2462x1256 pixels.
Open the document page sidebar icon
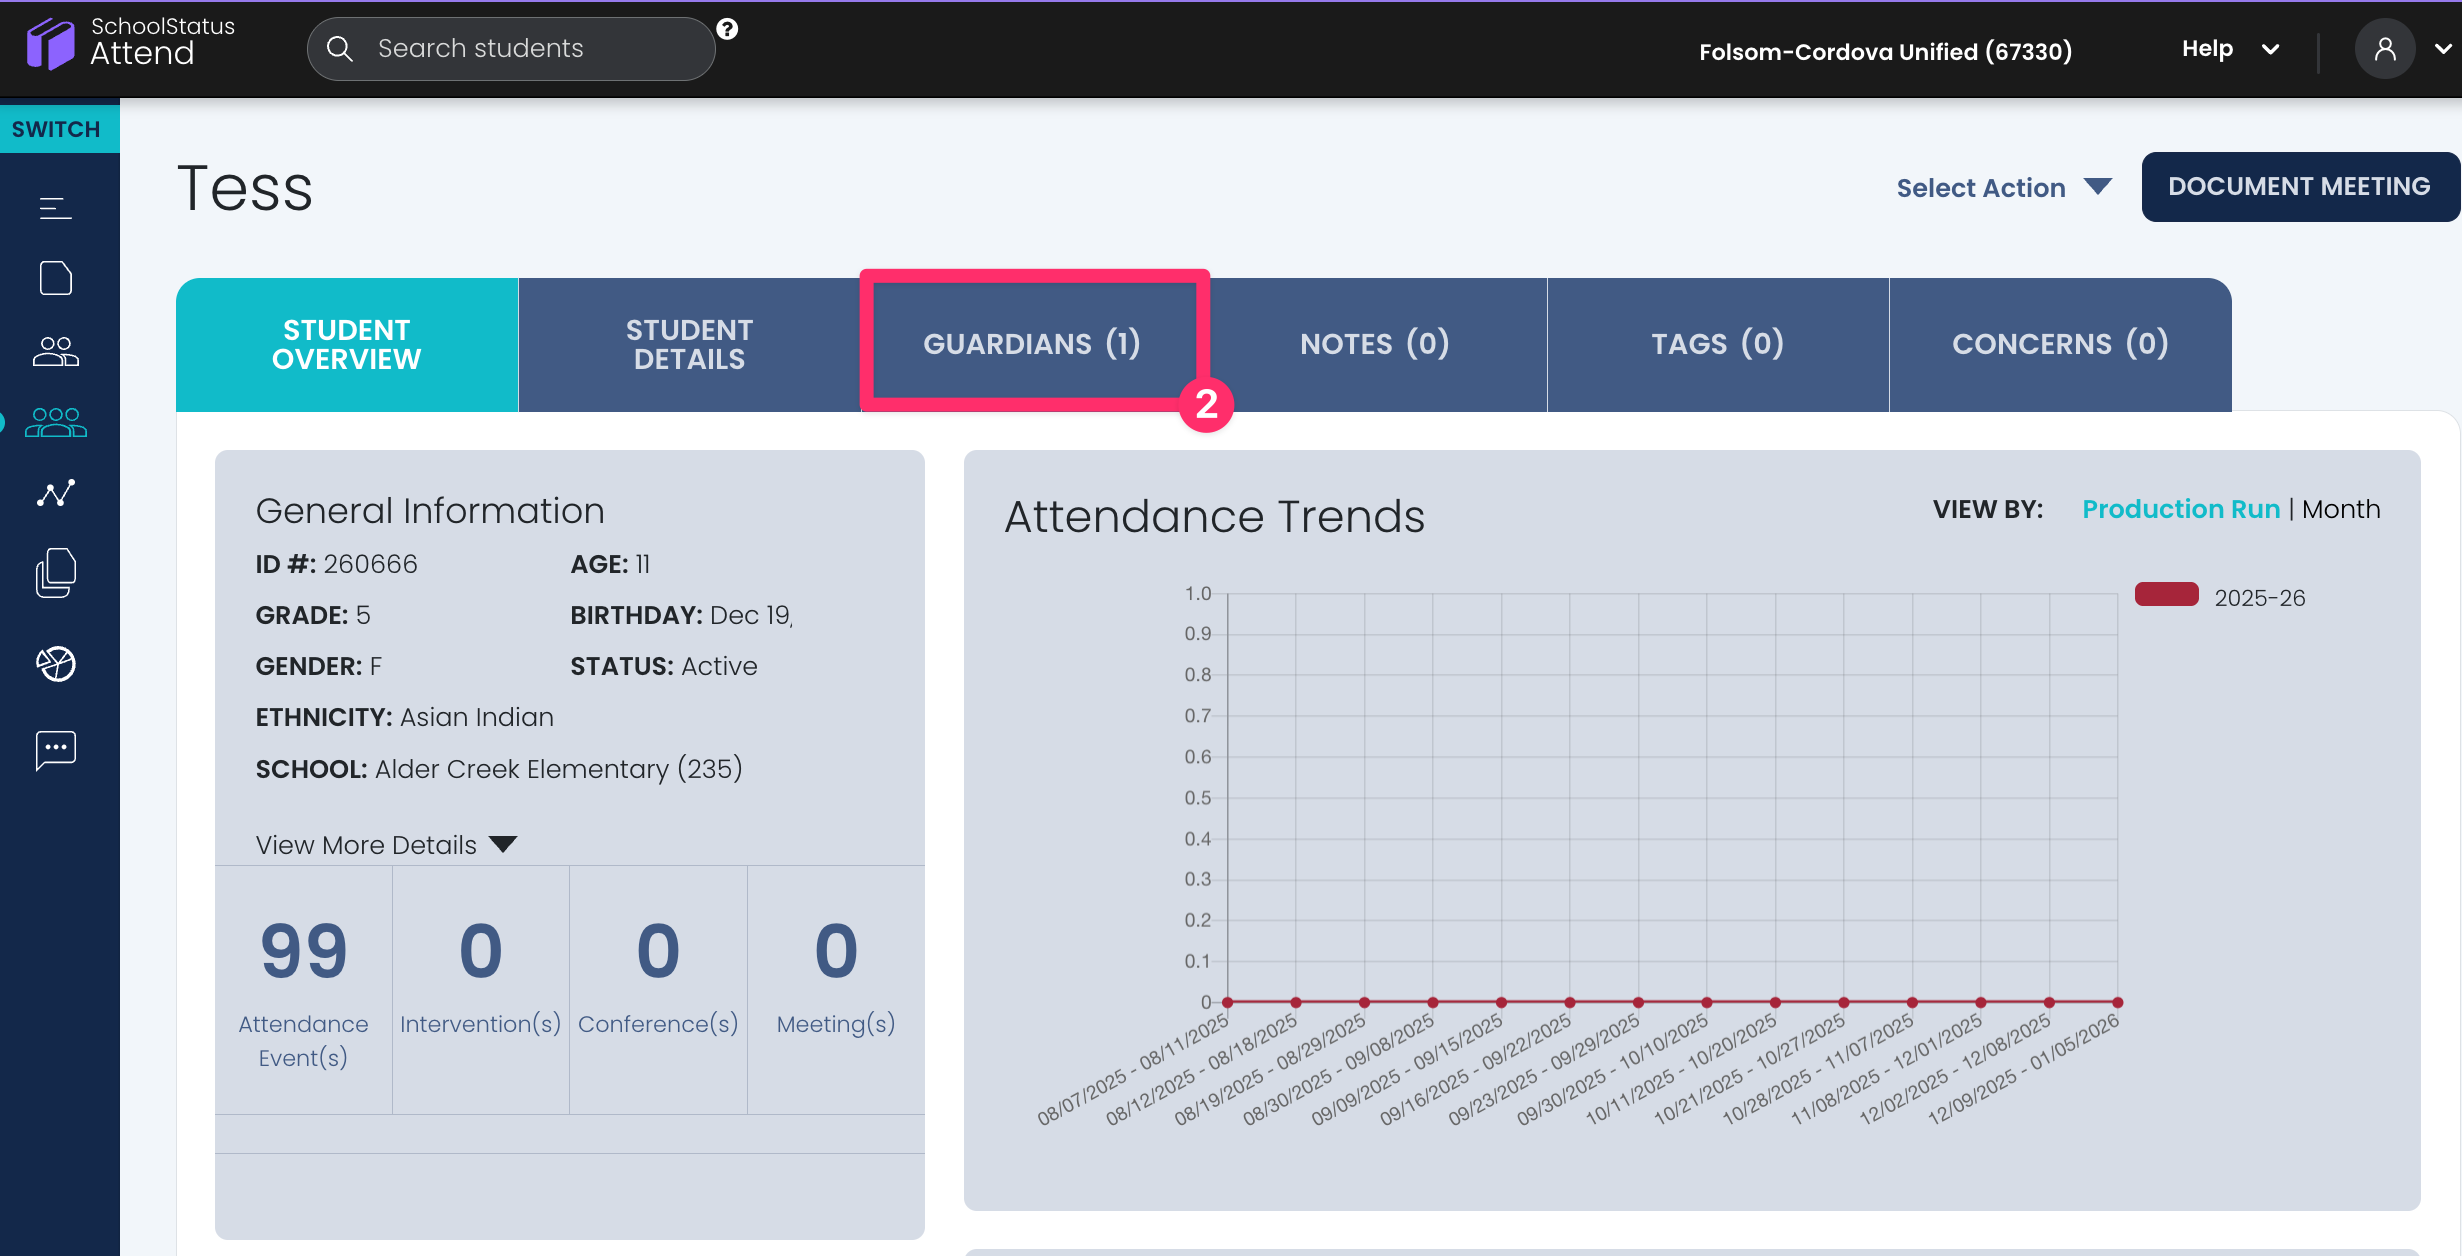pyautogui.click(x=55, y=278)
